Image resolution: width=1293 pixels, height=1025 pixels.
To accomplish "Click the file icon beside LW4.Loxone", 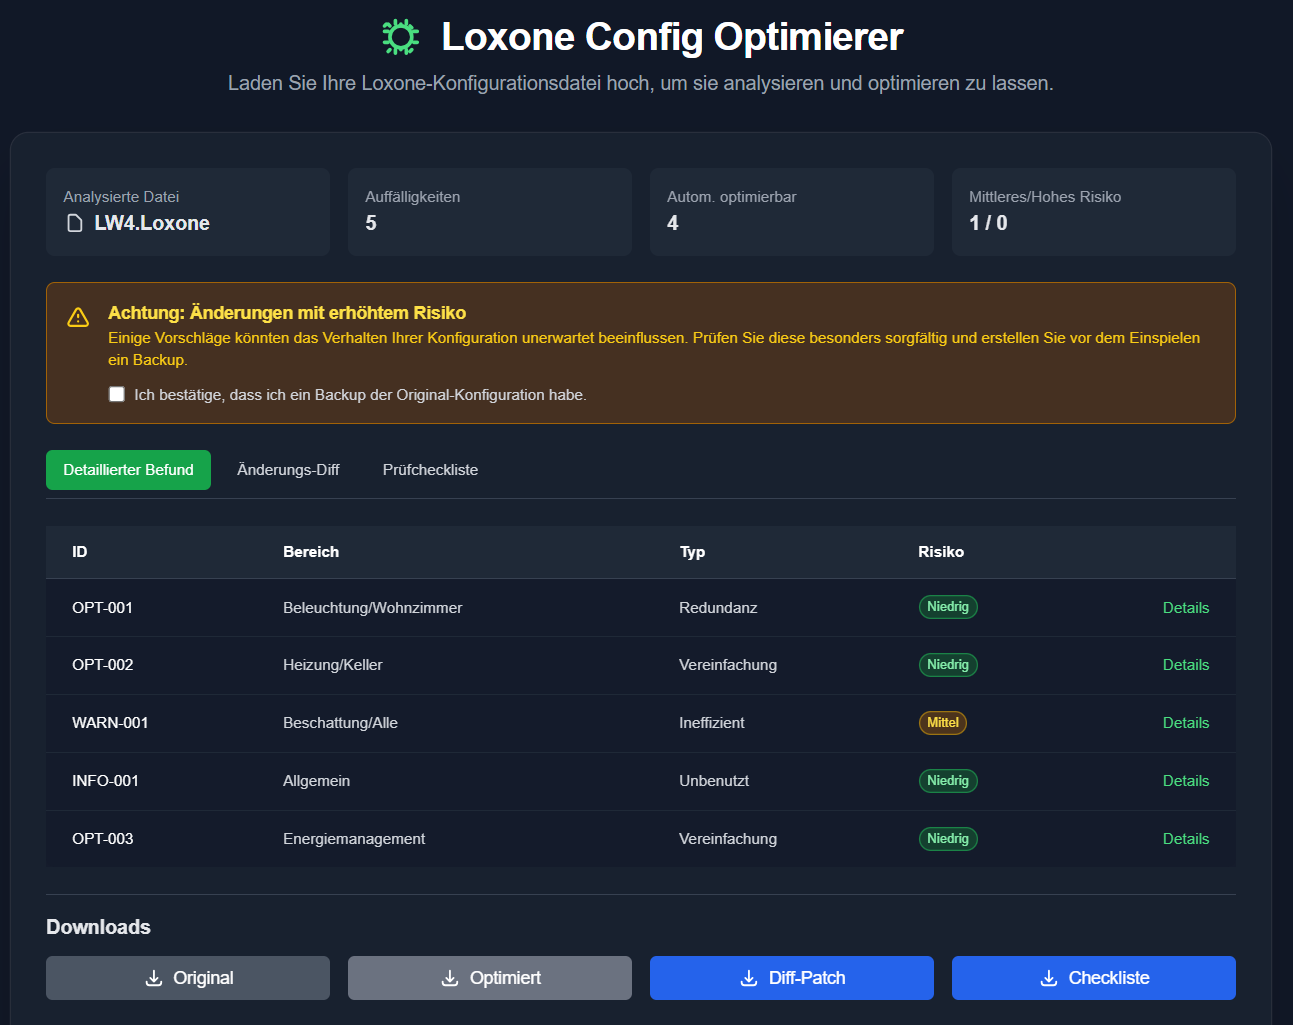I will [x=75, y=223].
